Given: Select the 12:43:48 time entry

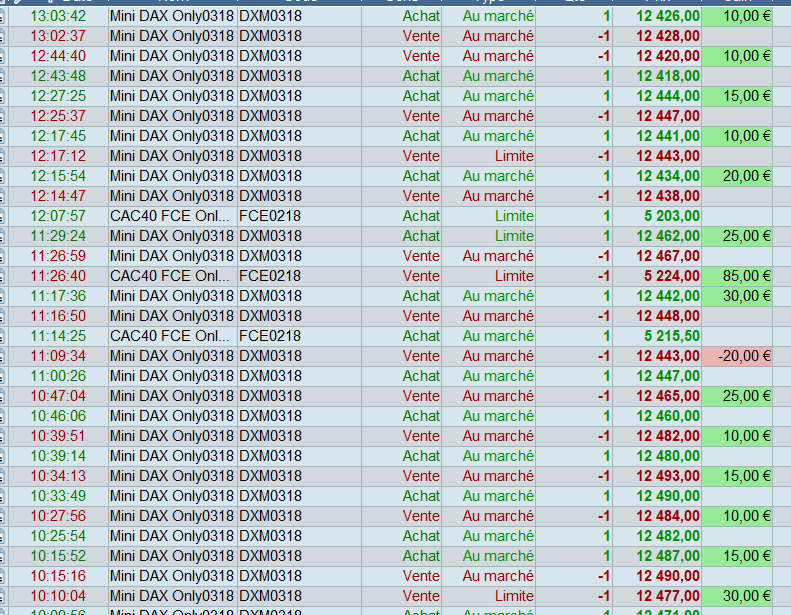Looking at the screenshot, I should tap(58, 76).
